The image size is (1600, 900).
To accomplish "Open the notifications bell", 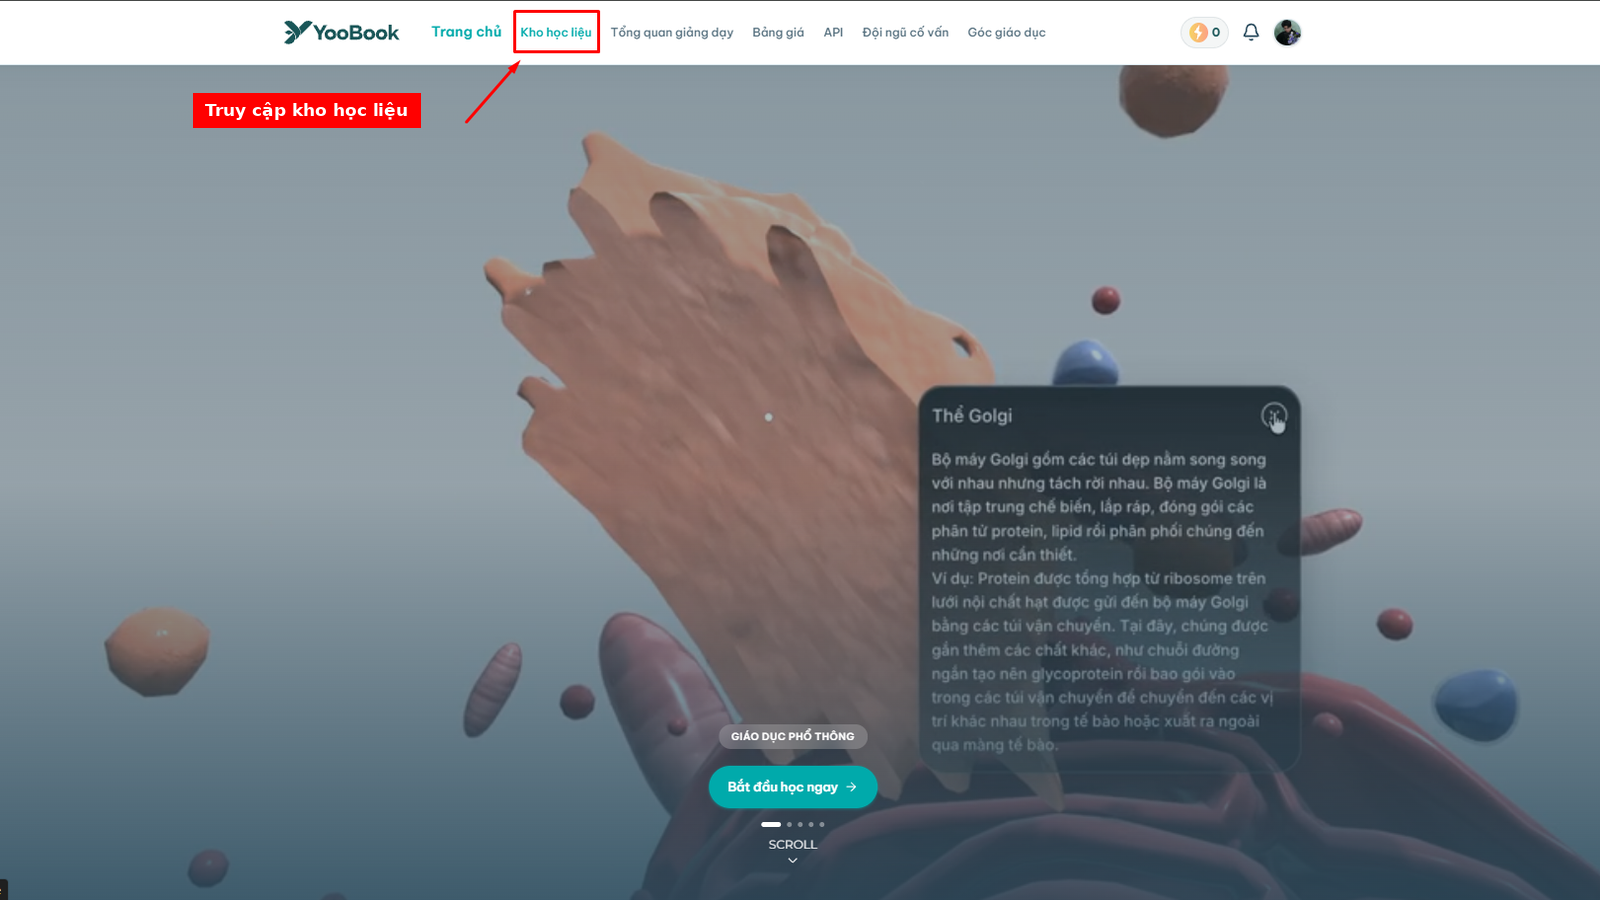I will click(1250, 32).
